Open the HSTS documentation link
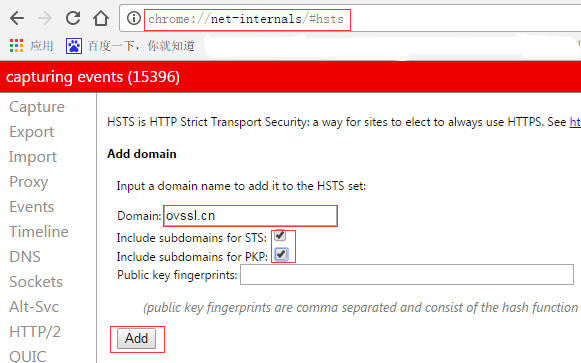Viewport: 581px width, 363px height. (x=575, y=122)
